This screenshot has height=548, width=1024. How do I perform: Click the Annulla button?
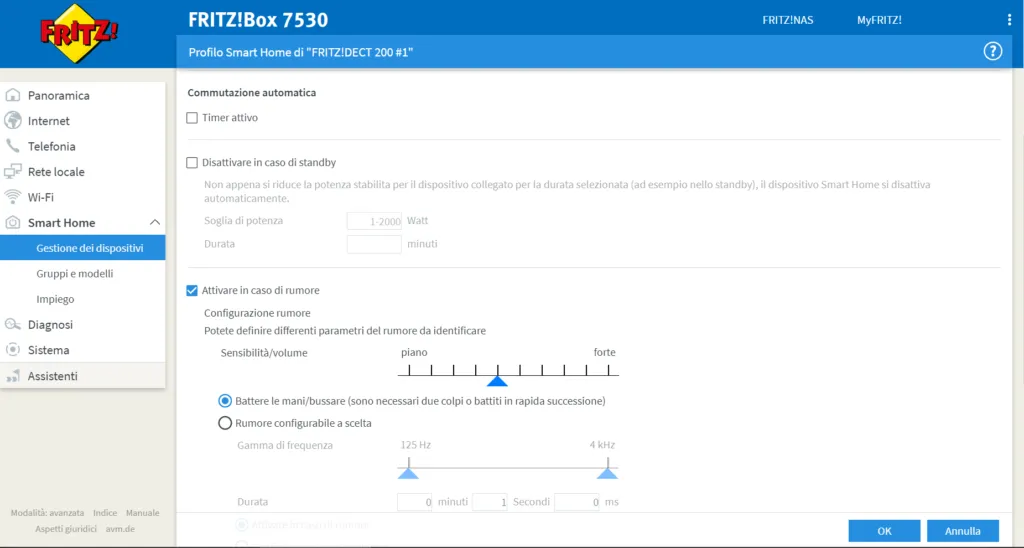pyautogui.click(x=963, y=531)
